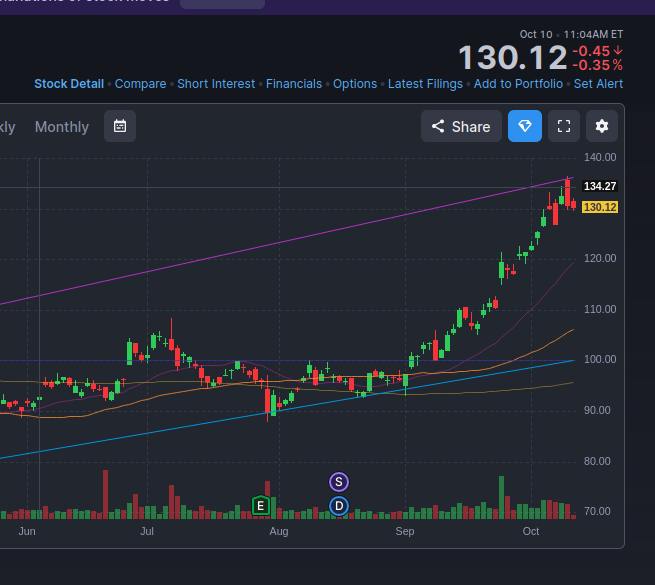Open Latest Filings
This screenshot has width=655, height=585.
(x=425, y=84)
